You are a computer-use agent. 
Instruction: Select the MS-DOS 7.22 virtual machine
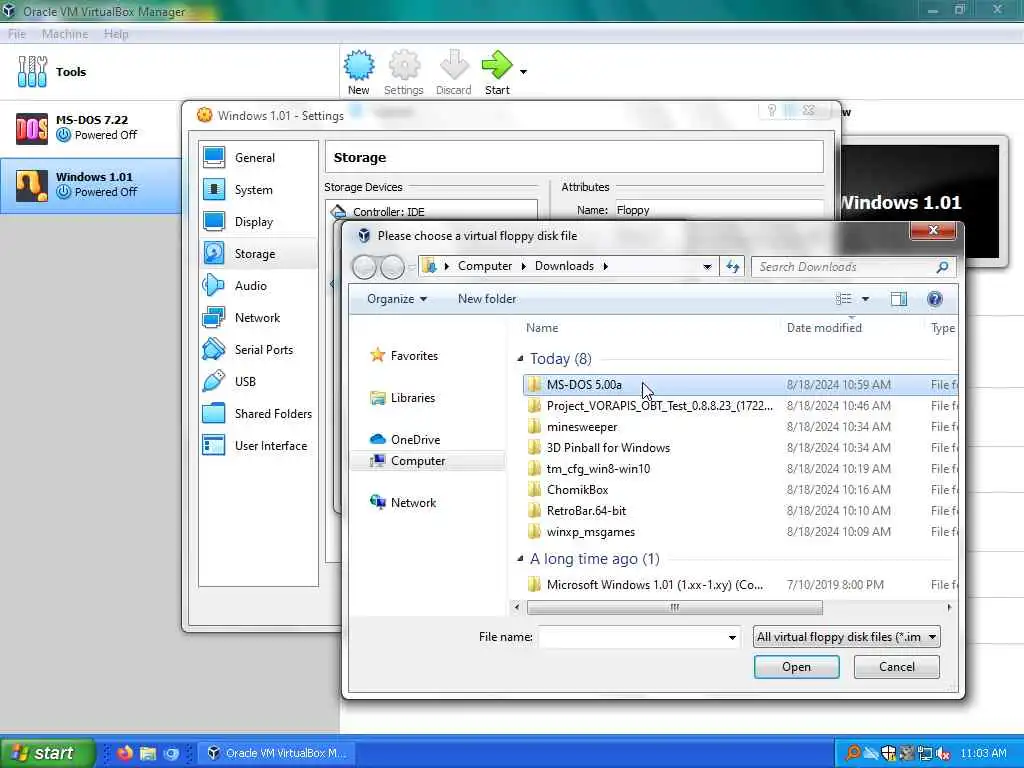[x=91, y=127]
